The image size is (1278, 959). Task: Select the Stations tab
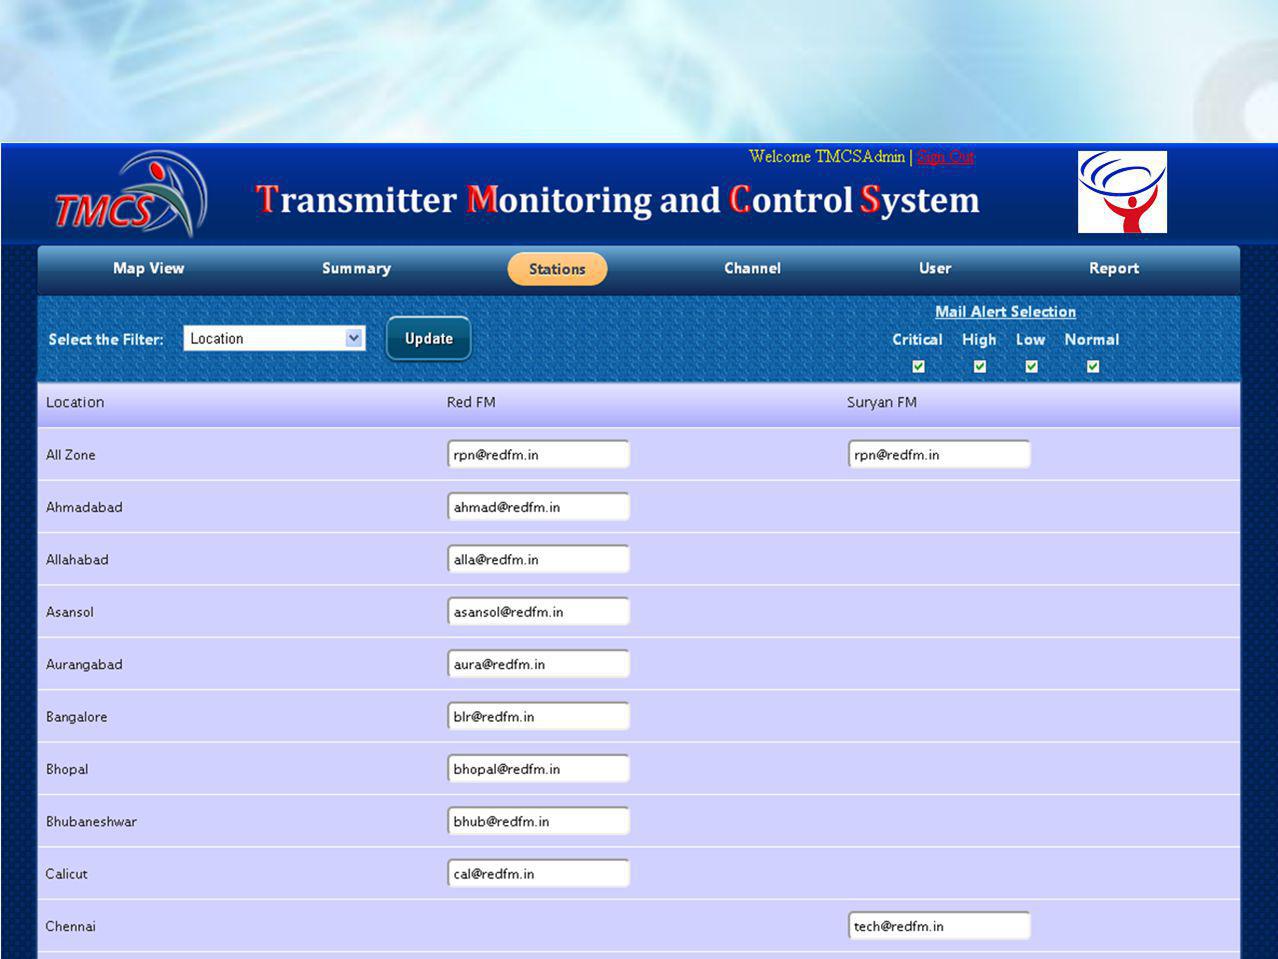click(557, 269)
